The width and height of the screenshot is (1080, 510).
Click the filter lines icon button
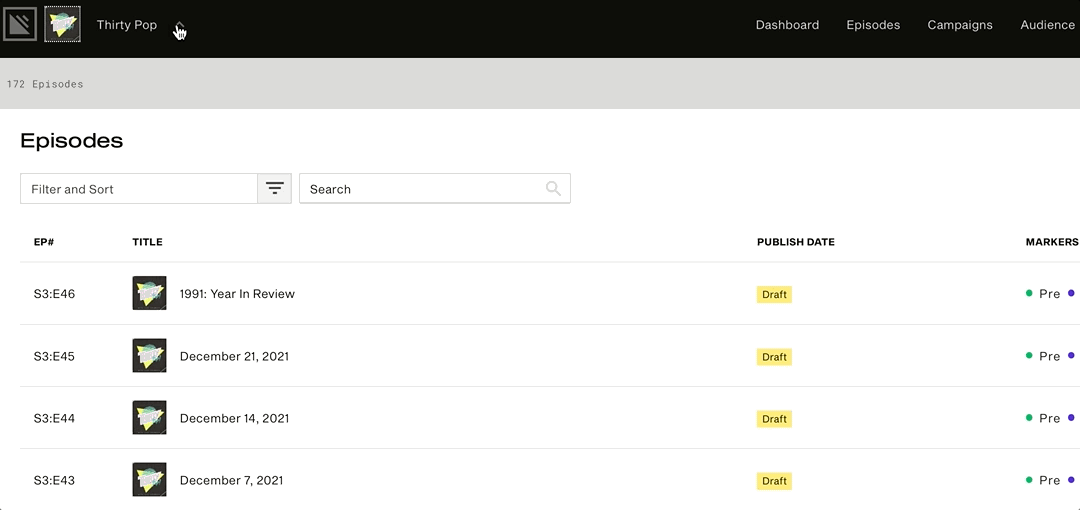click(275, 189)
